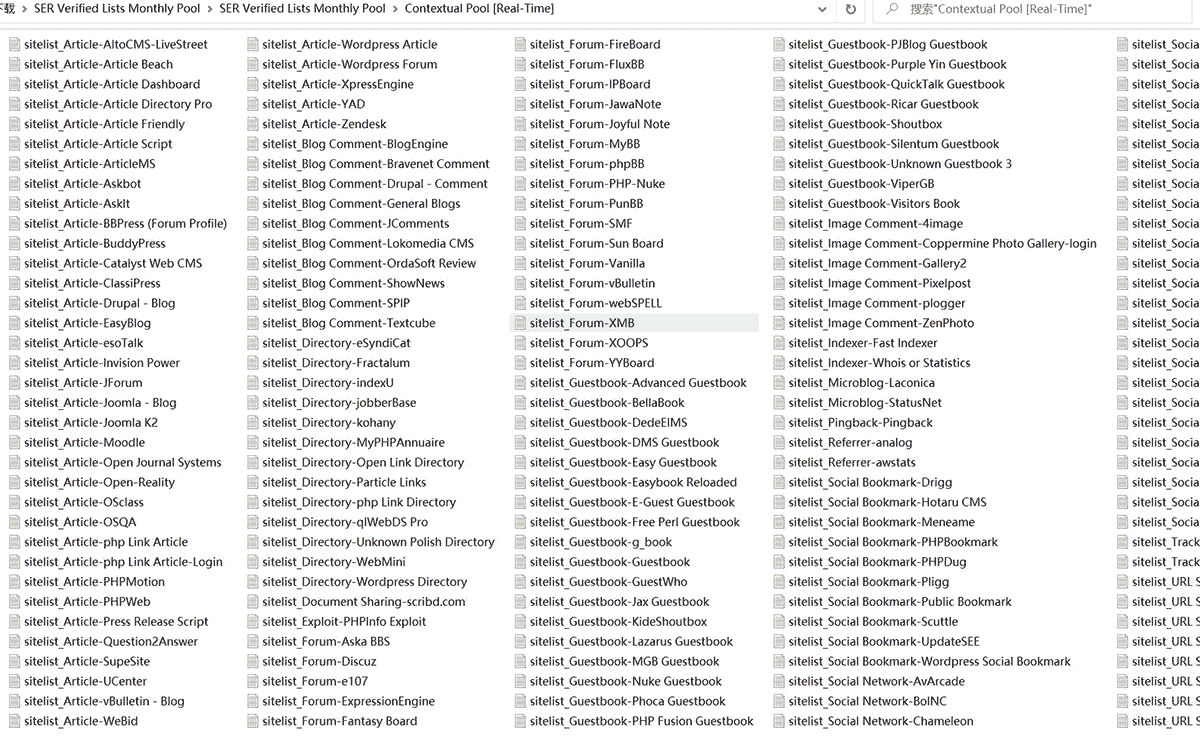Click sitelist_Article-Press Release Script file name

(116, 621)
